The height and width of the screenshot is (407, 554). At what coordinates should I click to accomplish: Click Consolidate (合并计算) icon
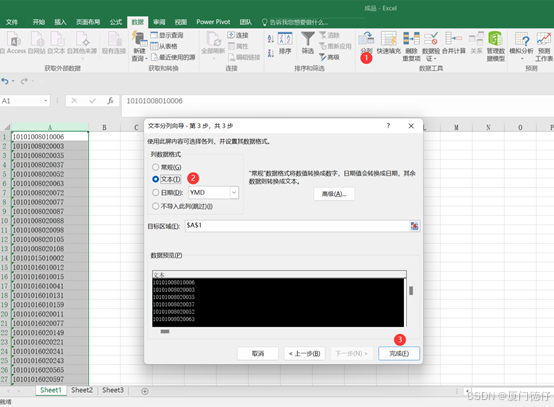click(454, 38)
